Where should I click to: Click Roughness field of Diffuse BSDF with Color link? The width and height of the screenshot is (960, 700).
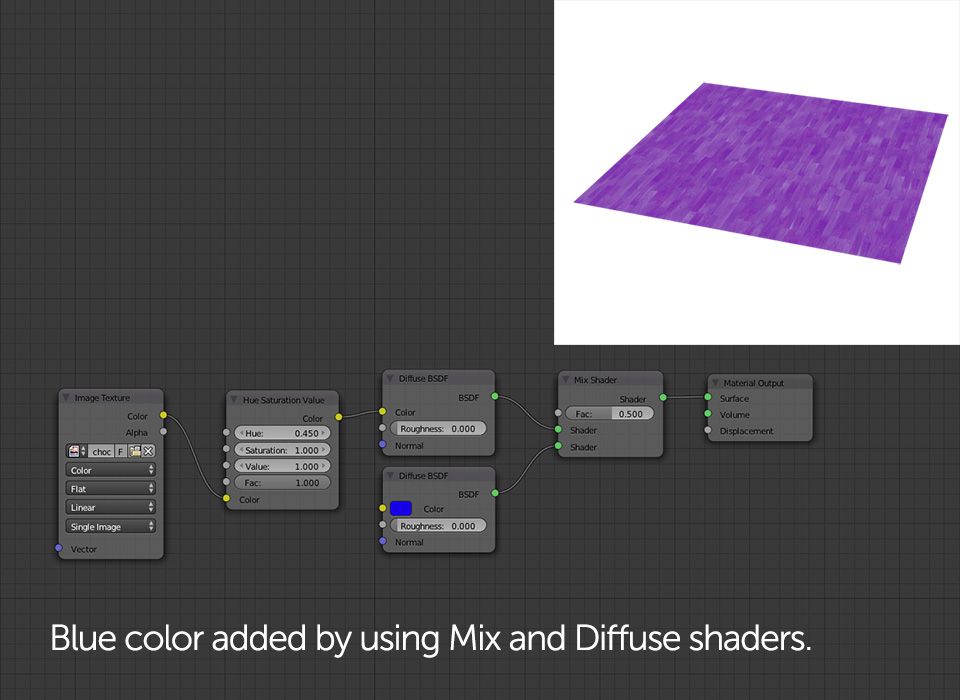tap(438, 428)
